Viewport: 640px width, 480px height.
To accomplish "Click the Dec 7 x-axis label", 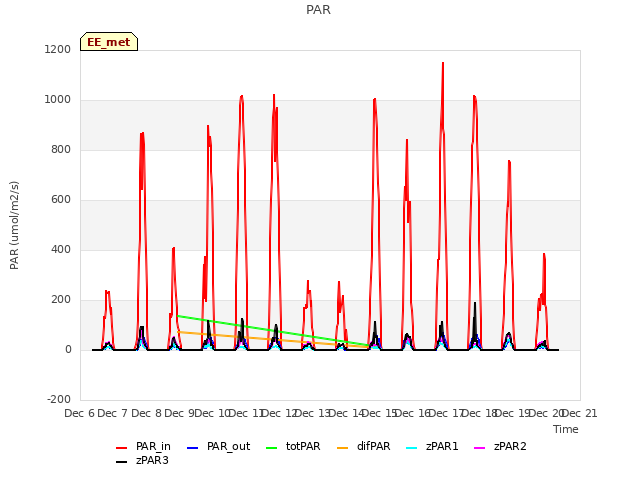I will pyautogui.click(x=113, y=413).
